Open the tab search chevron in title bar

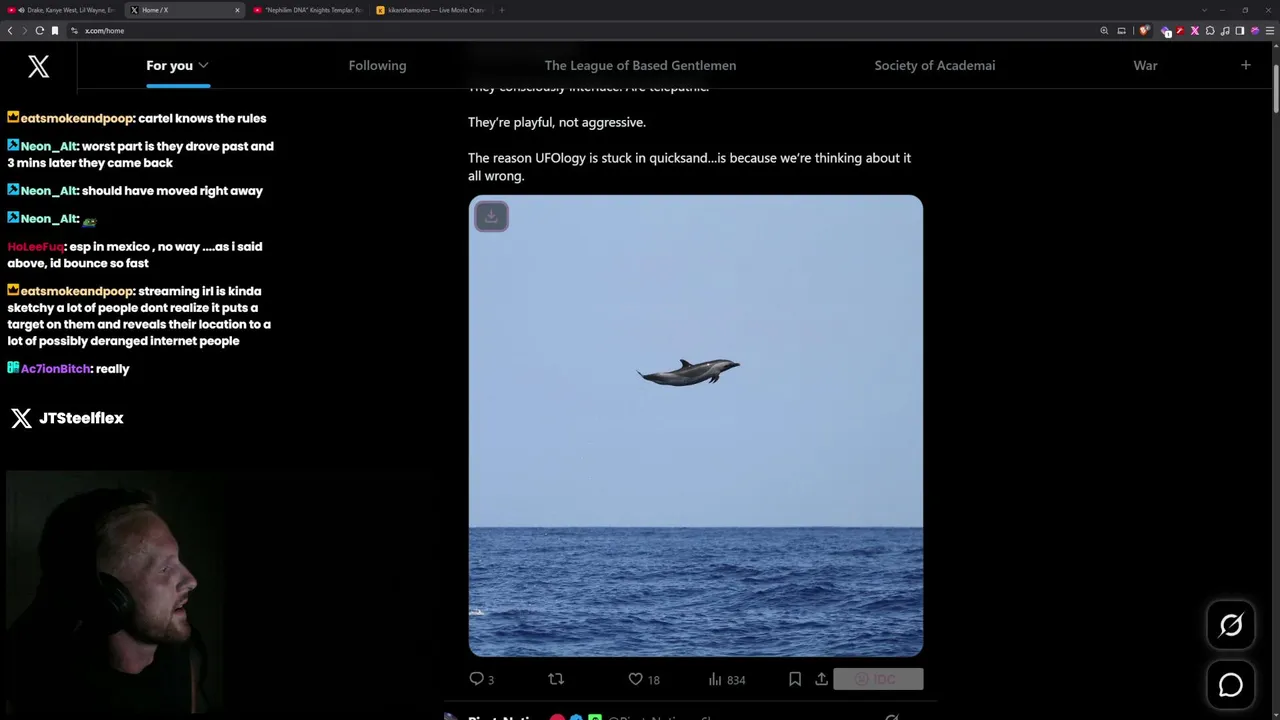point(1205,10)
